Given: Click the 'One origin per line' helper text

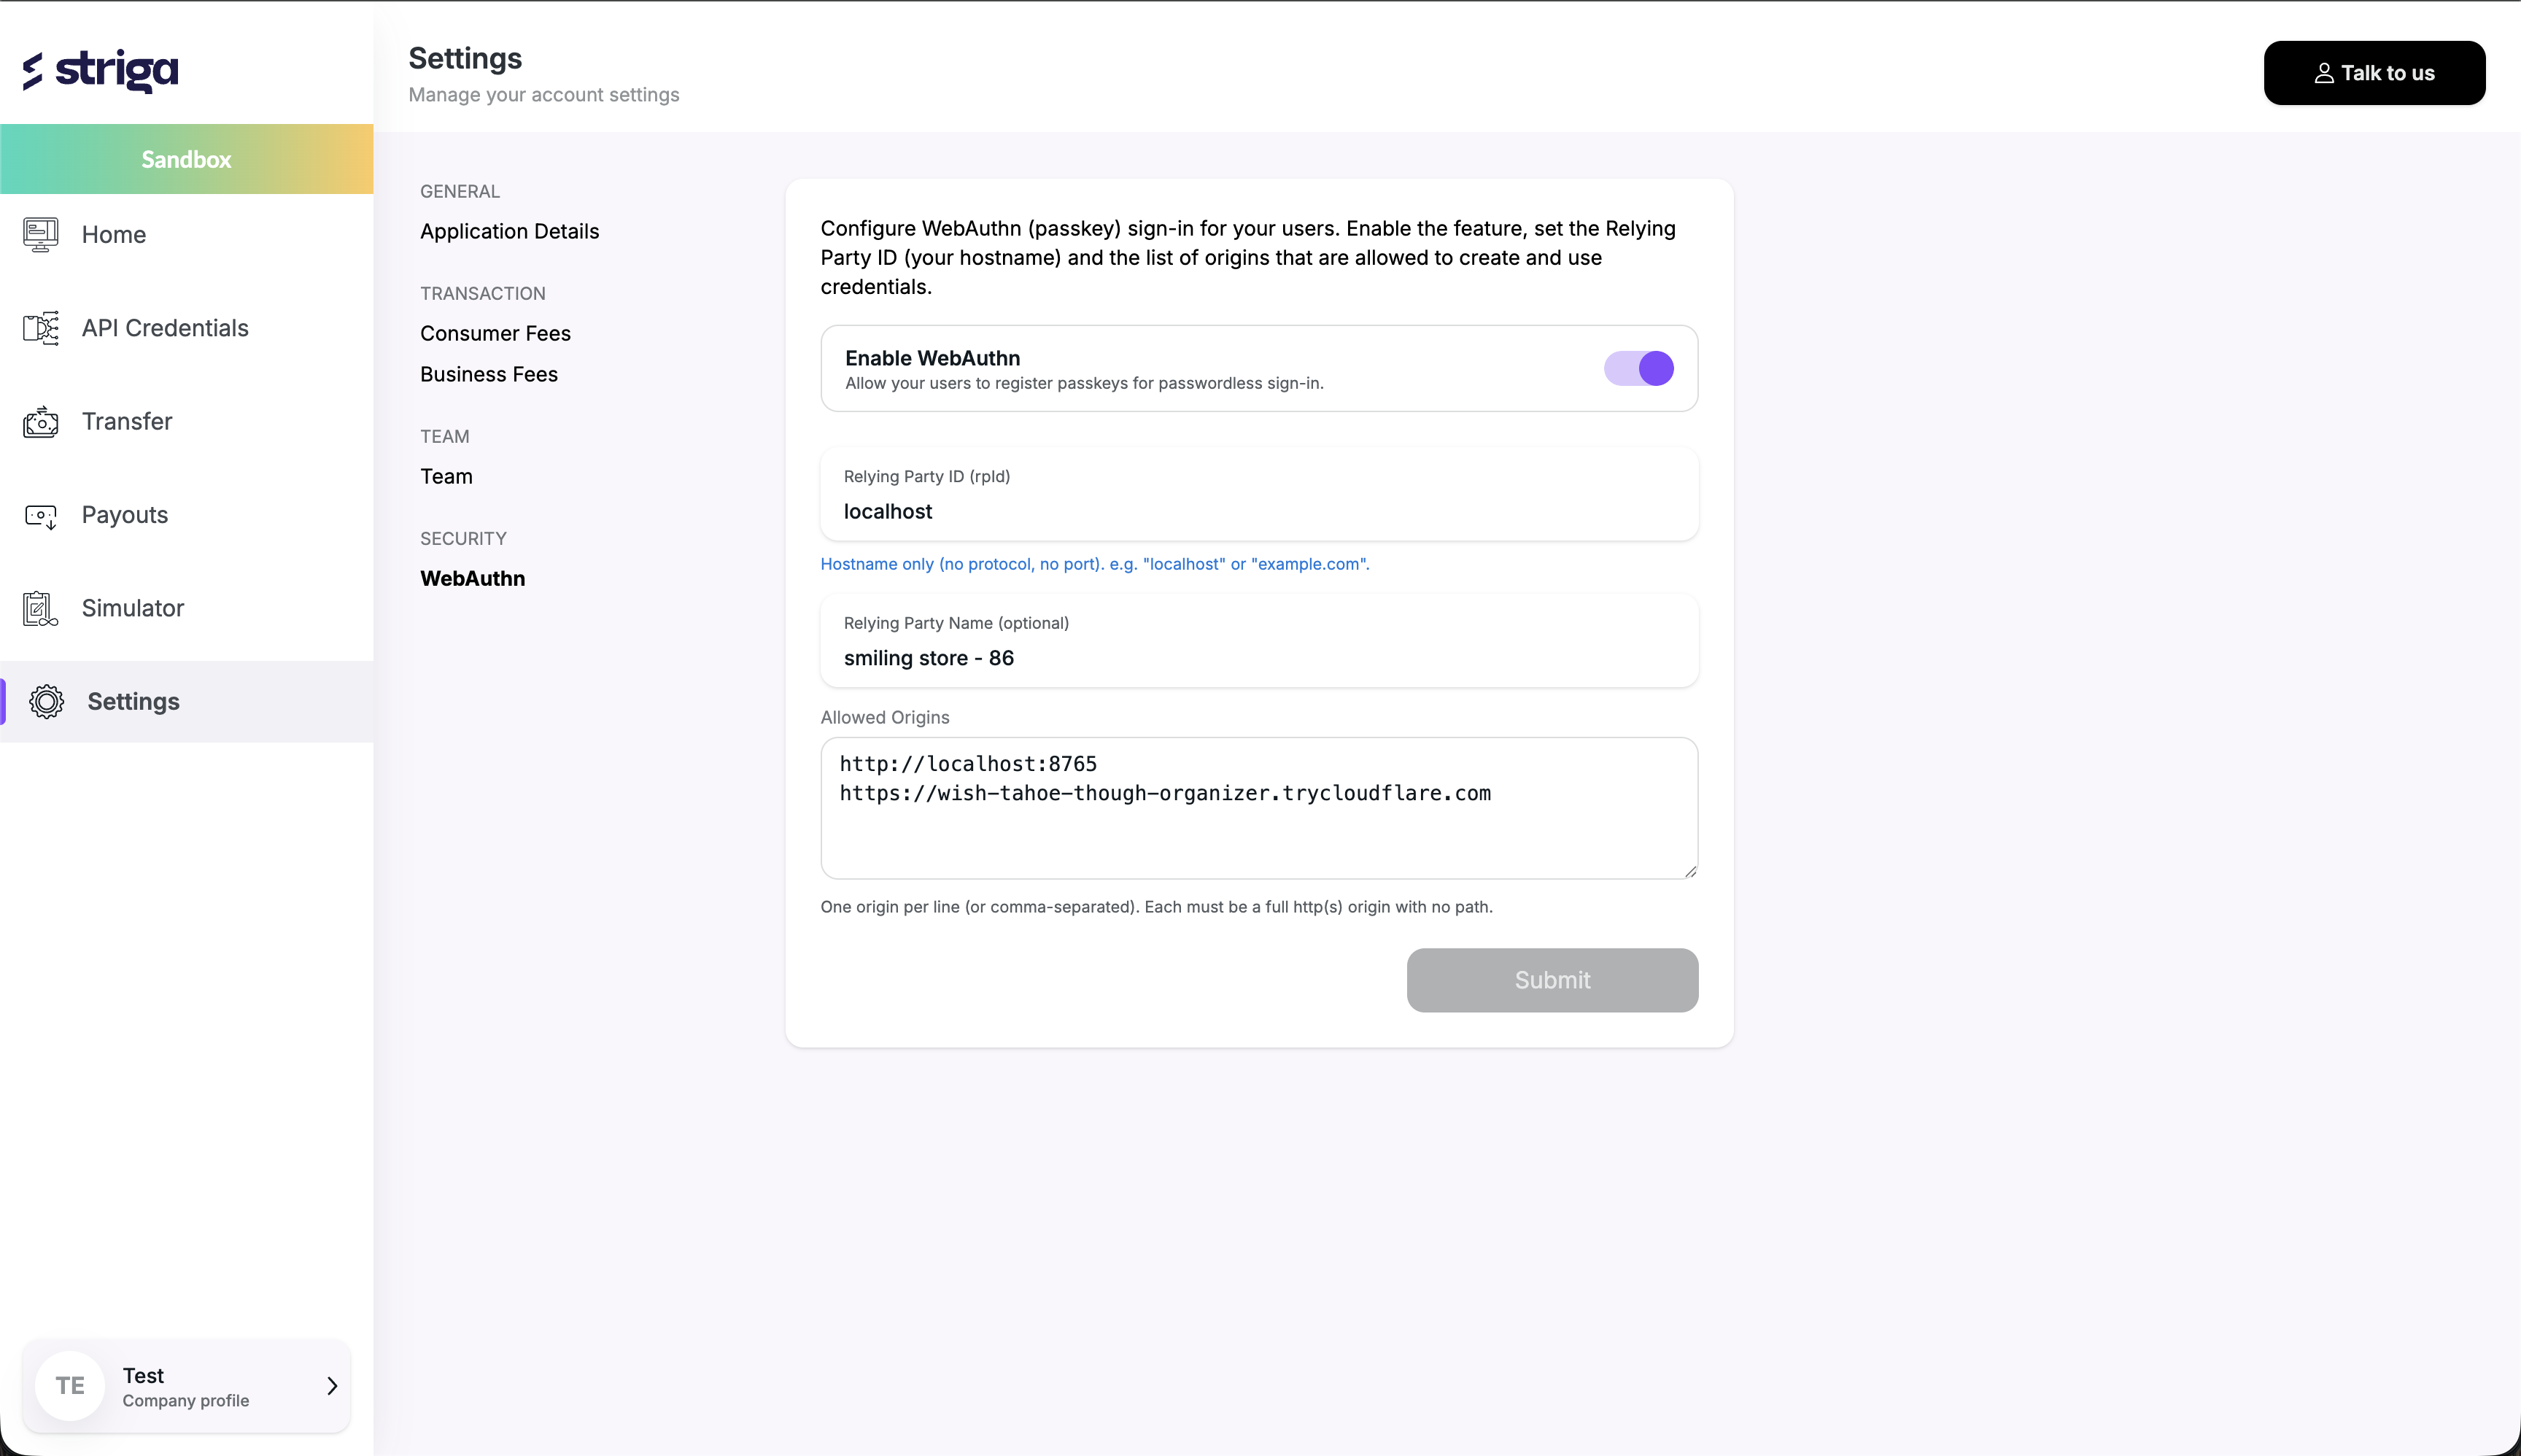Looking at the screenshot, I should click(1156, 907).
